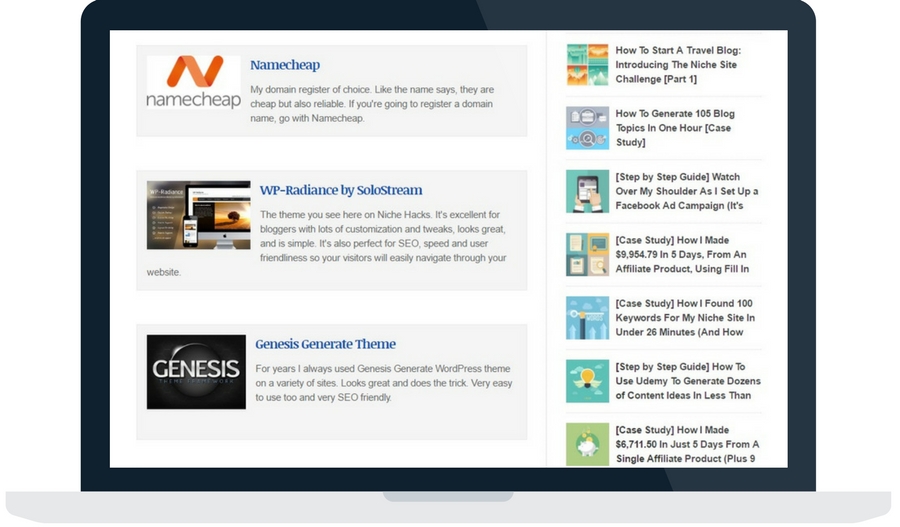Click the Namecheap description paragraph text
This screenshot has width=900, height=527.
point(372,104)
